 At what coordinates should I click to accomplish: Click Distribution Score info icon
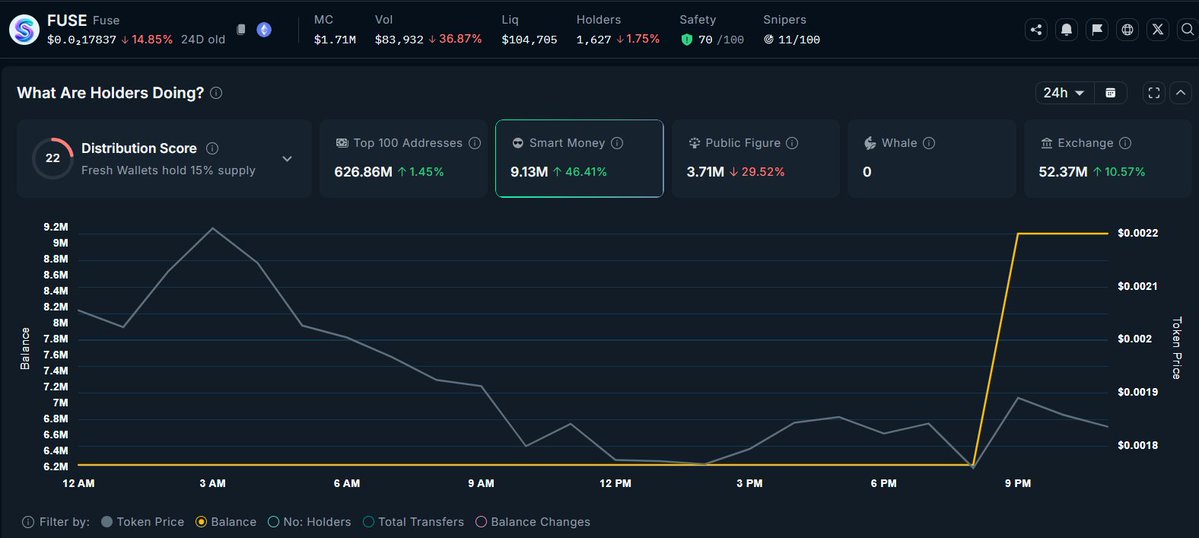pyautogui.click(x=213, y=148)
